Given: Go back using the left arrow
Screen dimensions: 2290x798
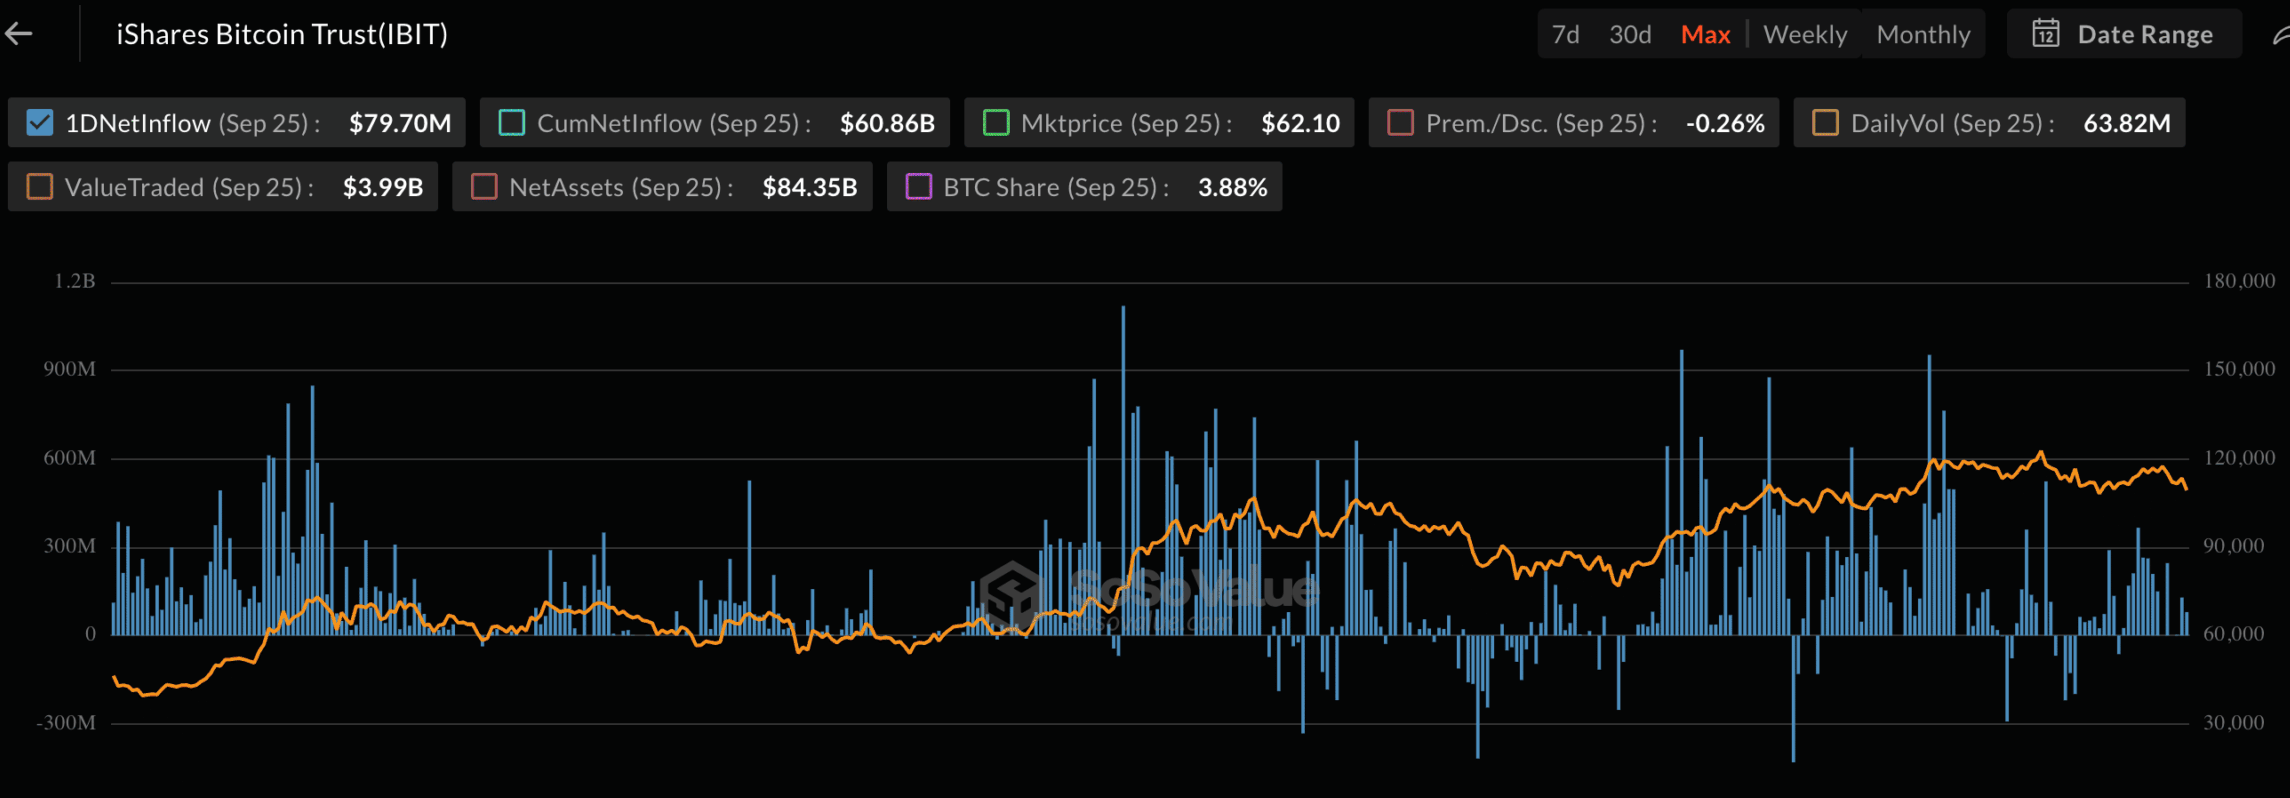Looking at the screenshot, I should coord(19,34).
